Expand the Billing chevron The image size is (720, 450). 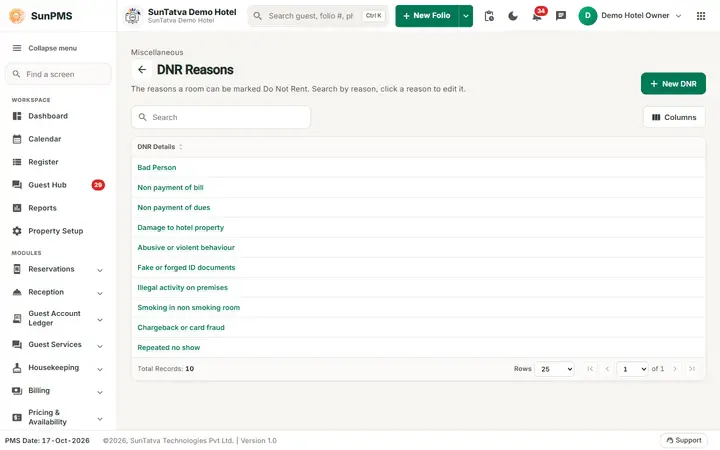coord(100,392)
